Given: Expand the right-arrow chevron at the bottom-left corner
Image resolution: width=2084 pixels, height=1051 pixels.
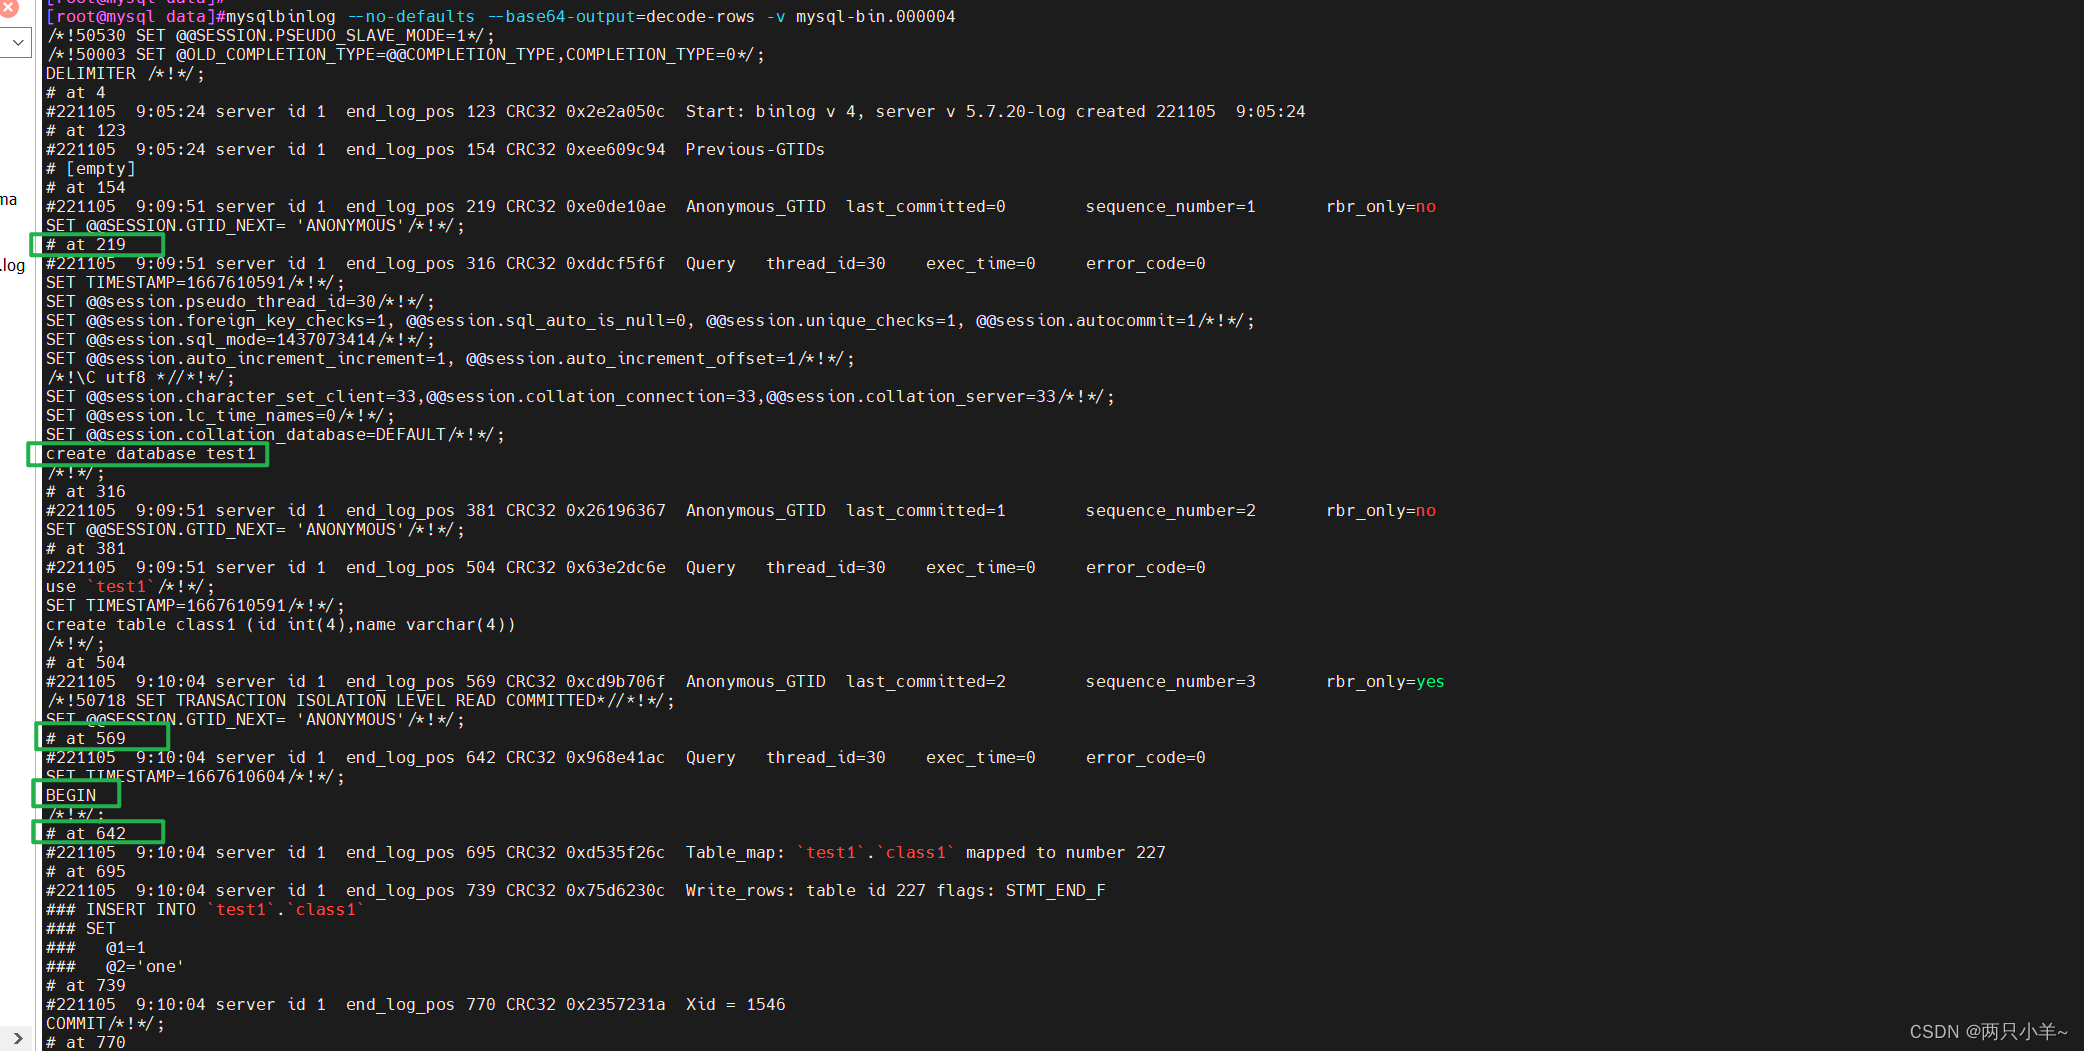Looking at the screenshot, I should 17,1039.
